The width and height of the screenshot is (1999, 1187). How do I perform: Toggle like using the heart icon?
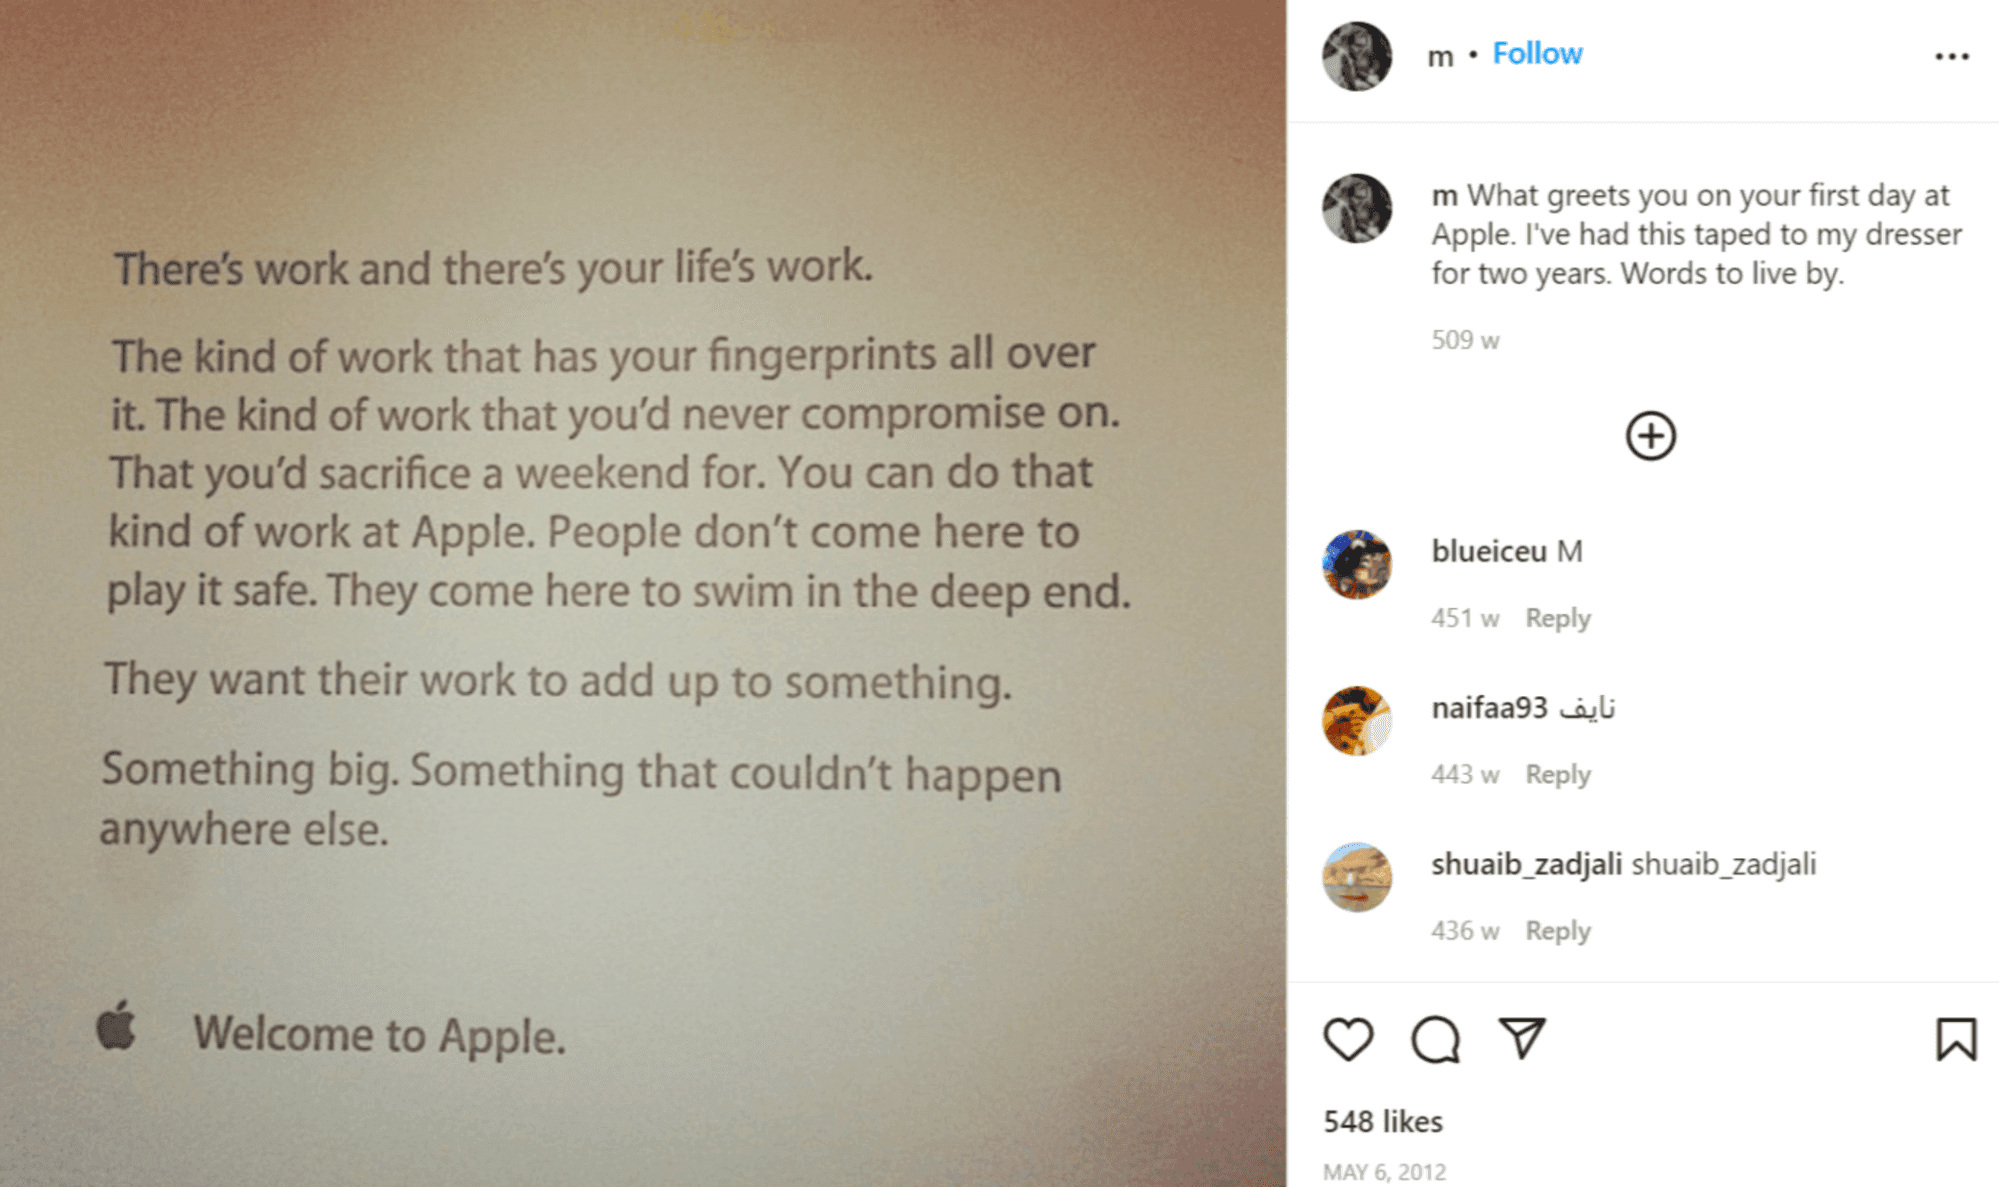[1348, 1040]
